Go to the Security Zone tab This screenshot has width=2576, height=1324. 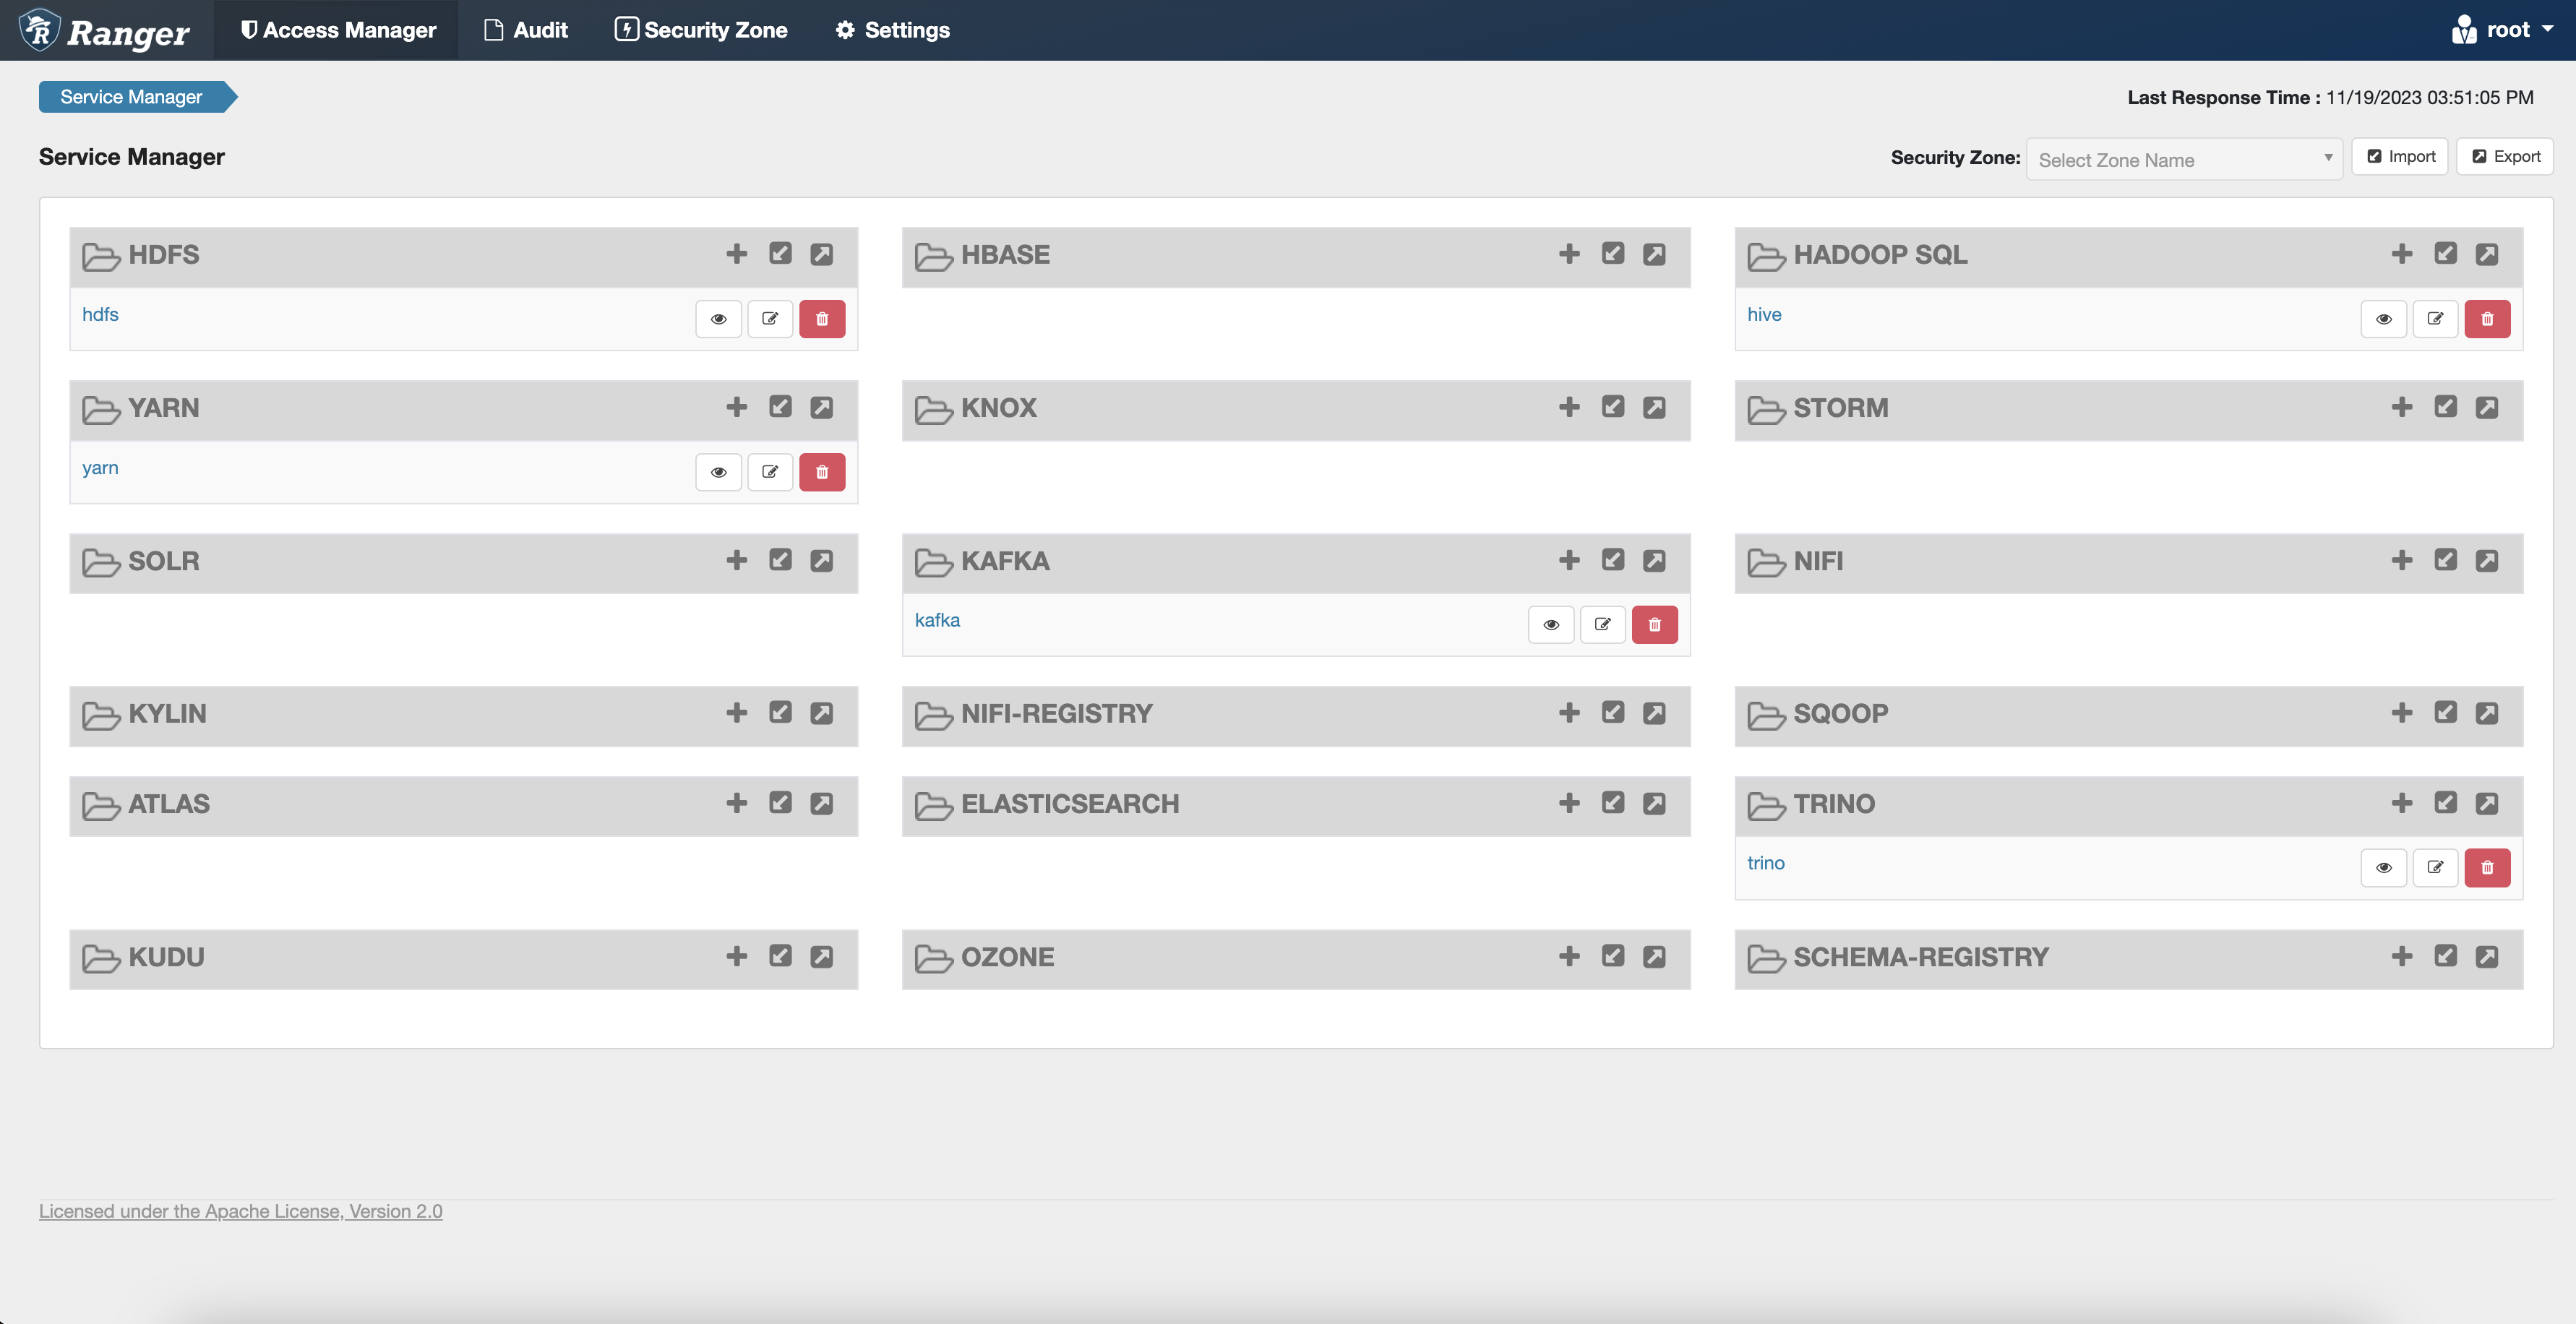coord(701,30)
